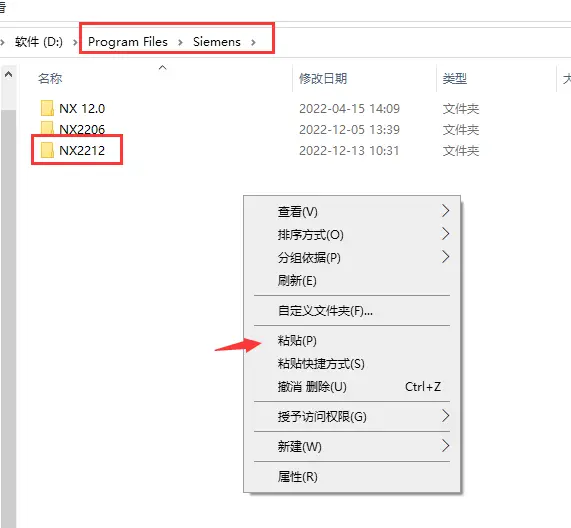Expand the chevron after 软件 (D:)
Screen dimensions: 571x528
(75, 42)
